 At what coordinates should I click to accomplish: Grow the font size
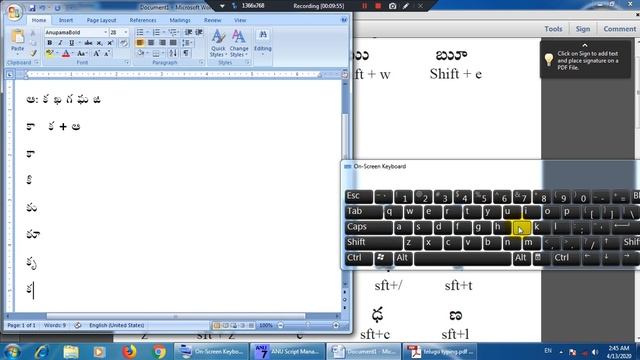[x=96, y=53]
